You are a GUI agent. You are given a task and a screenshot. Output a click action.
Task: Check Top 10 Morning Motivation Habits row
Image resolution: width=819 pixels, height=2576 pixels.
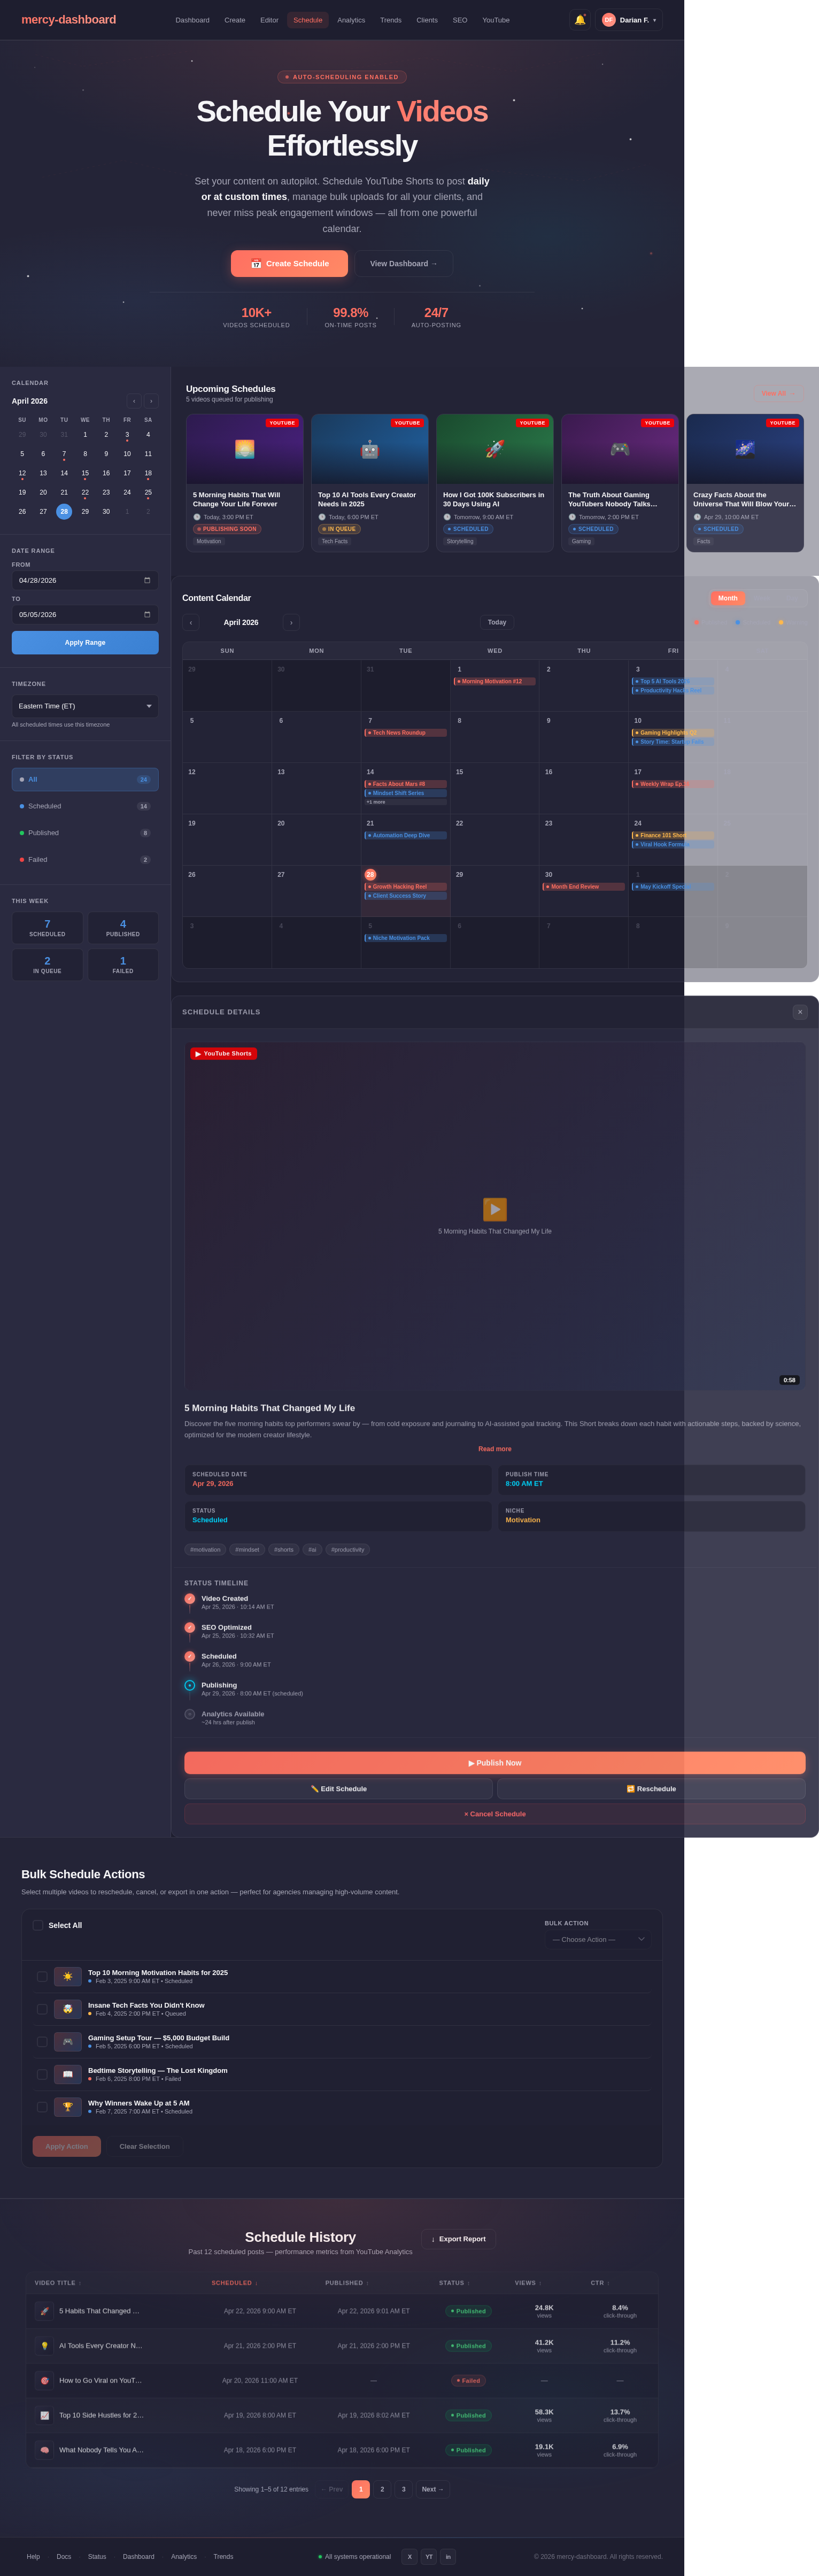(x=42, y=1976)
